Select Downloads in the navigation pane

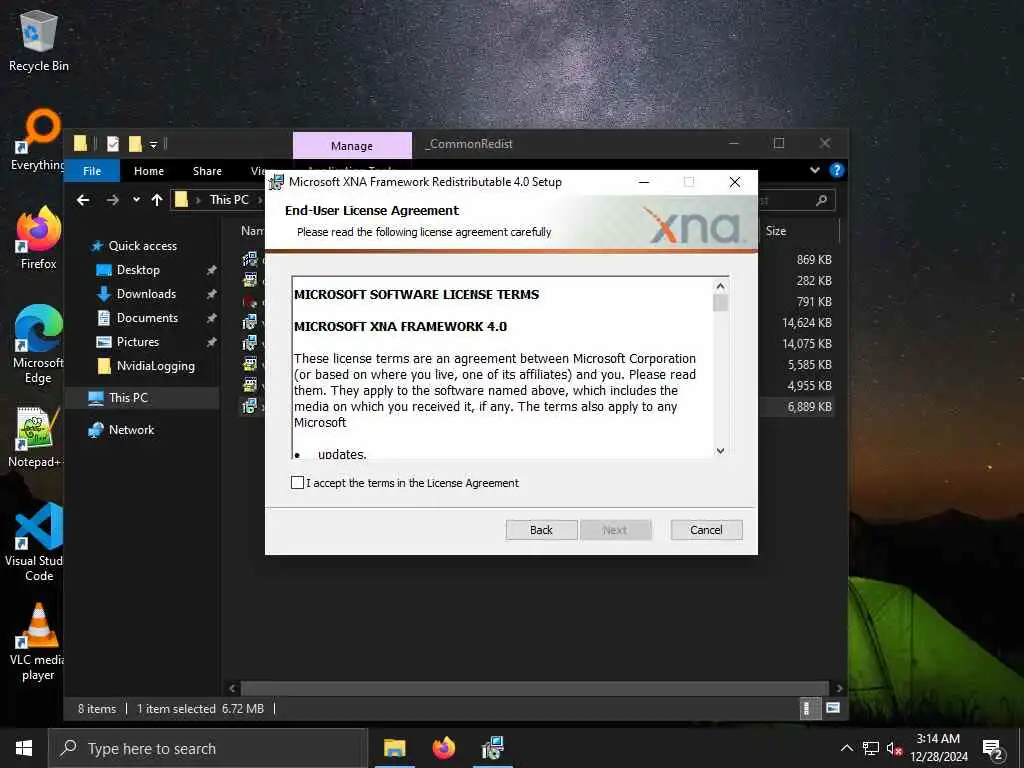point(146,294)
